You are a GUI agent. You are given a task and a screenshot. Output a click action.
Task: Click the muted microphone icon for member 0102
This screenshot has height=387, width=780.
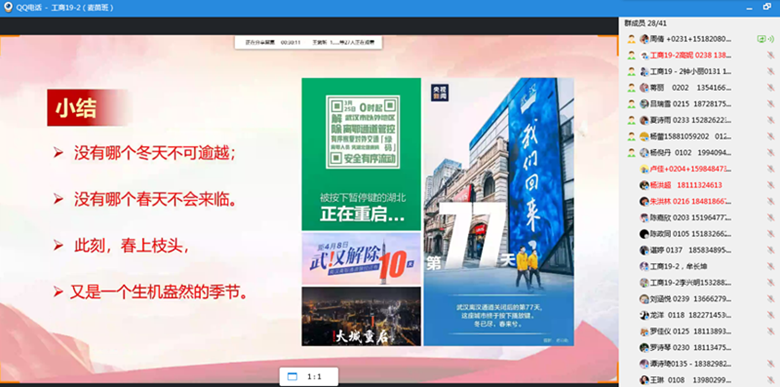pyautogui.click(x=771, y=152)
